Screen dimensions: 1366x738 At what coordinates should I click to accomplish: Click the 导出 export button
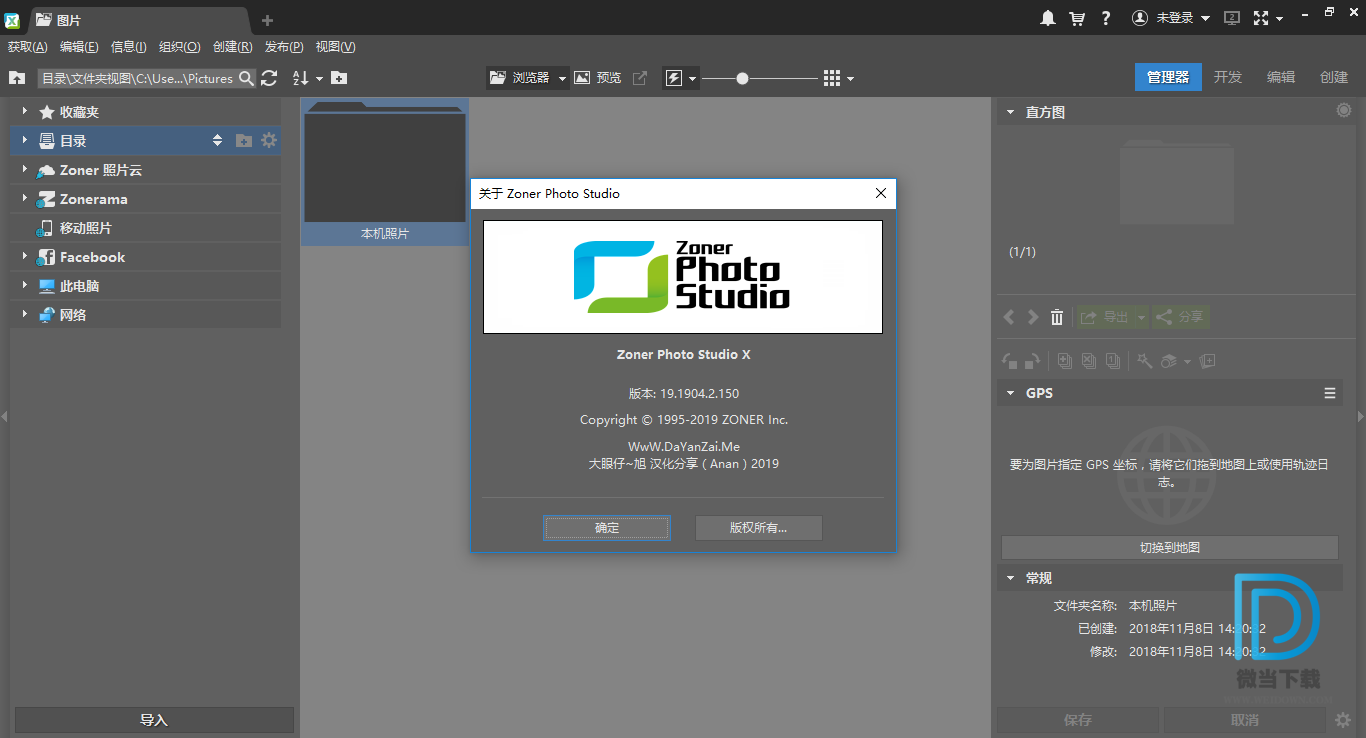point(1104,317)
